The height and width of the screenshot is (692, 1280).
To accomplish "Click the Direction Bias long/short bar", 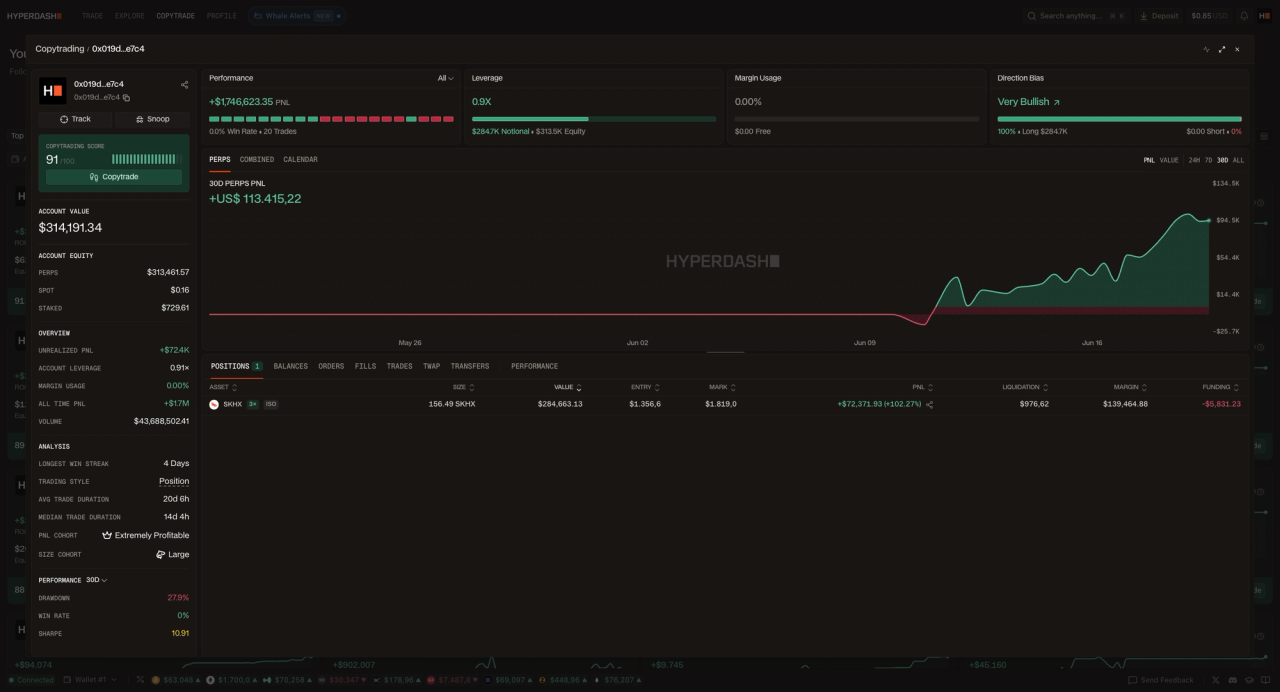I will pyautogui.click(x=1120, y=119).
